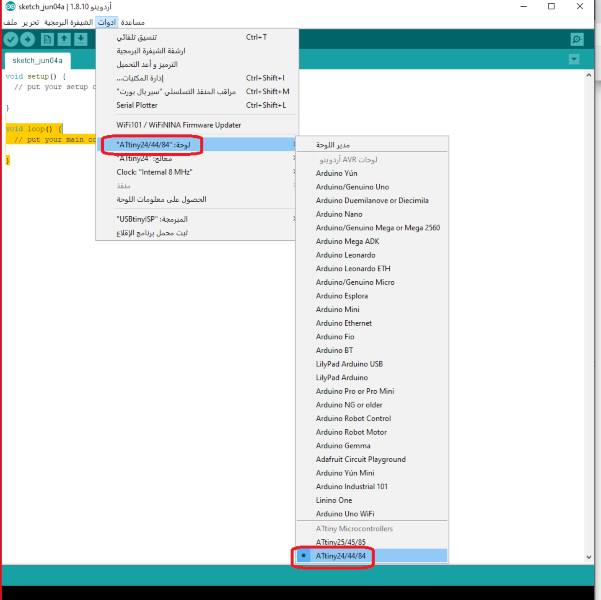Select Arduino Yún Mini board

(372, 473)
